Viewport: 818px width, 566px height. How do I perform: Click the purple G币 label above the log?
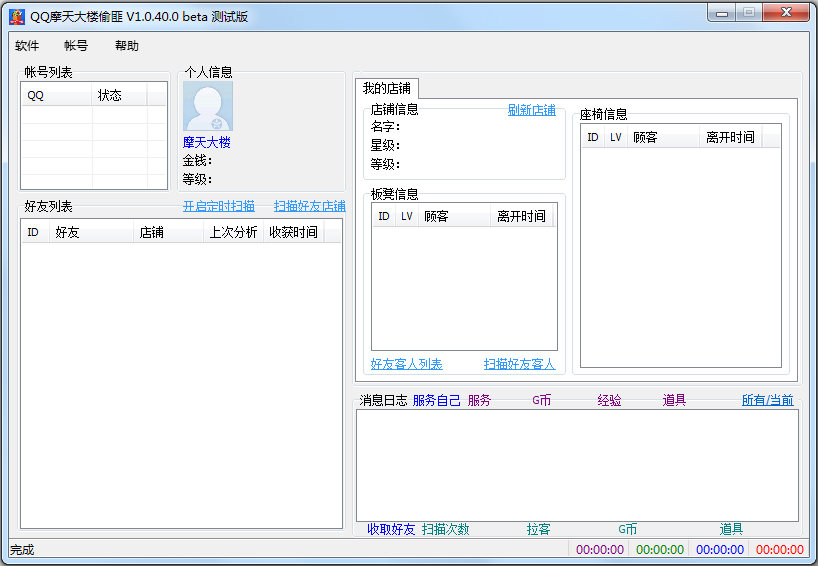pos(542,400)
